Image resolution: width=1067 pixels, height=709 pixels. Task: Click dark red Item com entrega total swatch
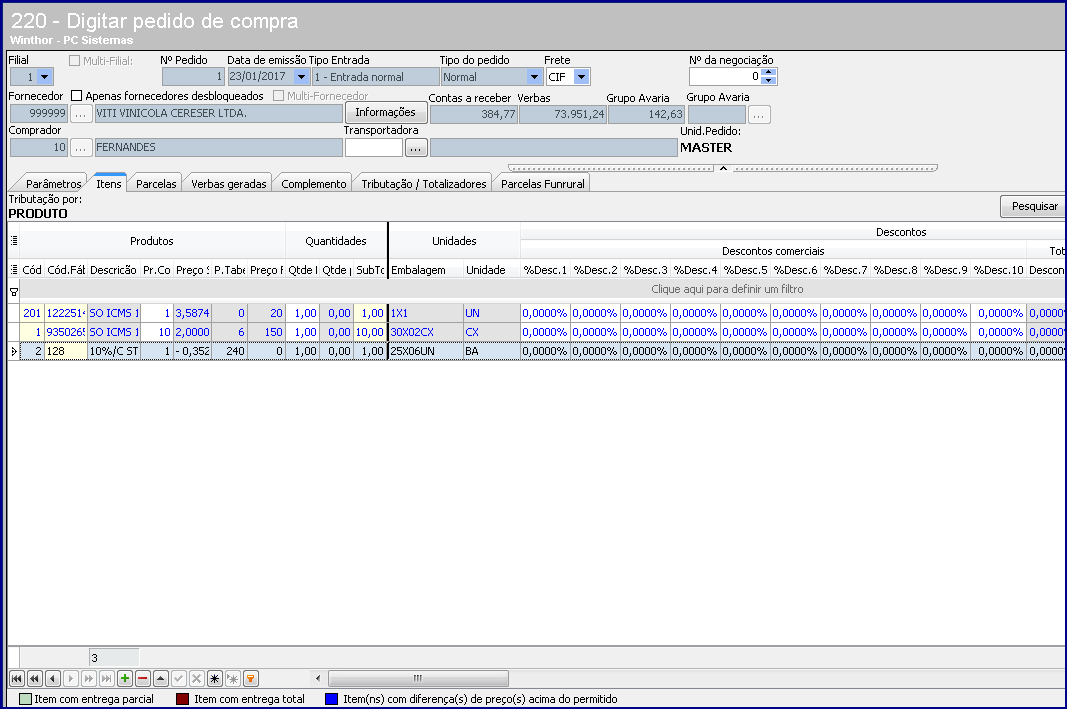182,699
